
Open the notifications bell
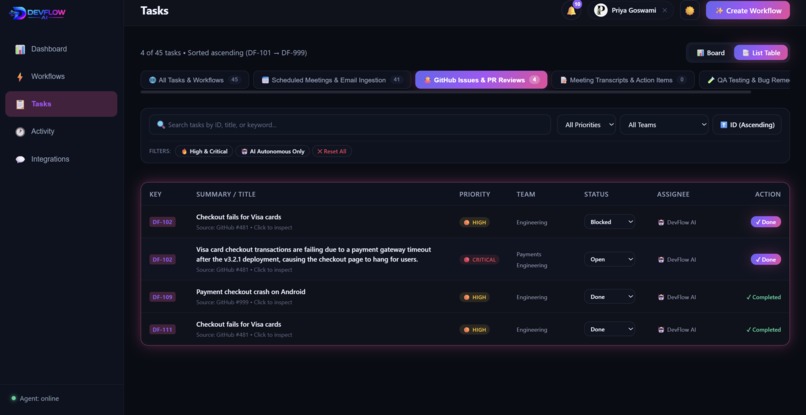(x=571, y=11)
